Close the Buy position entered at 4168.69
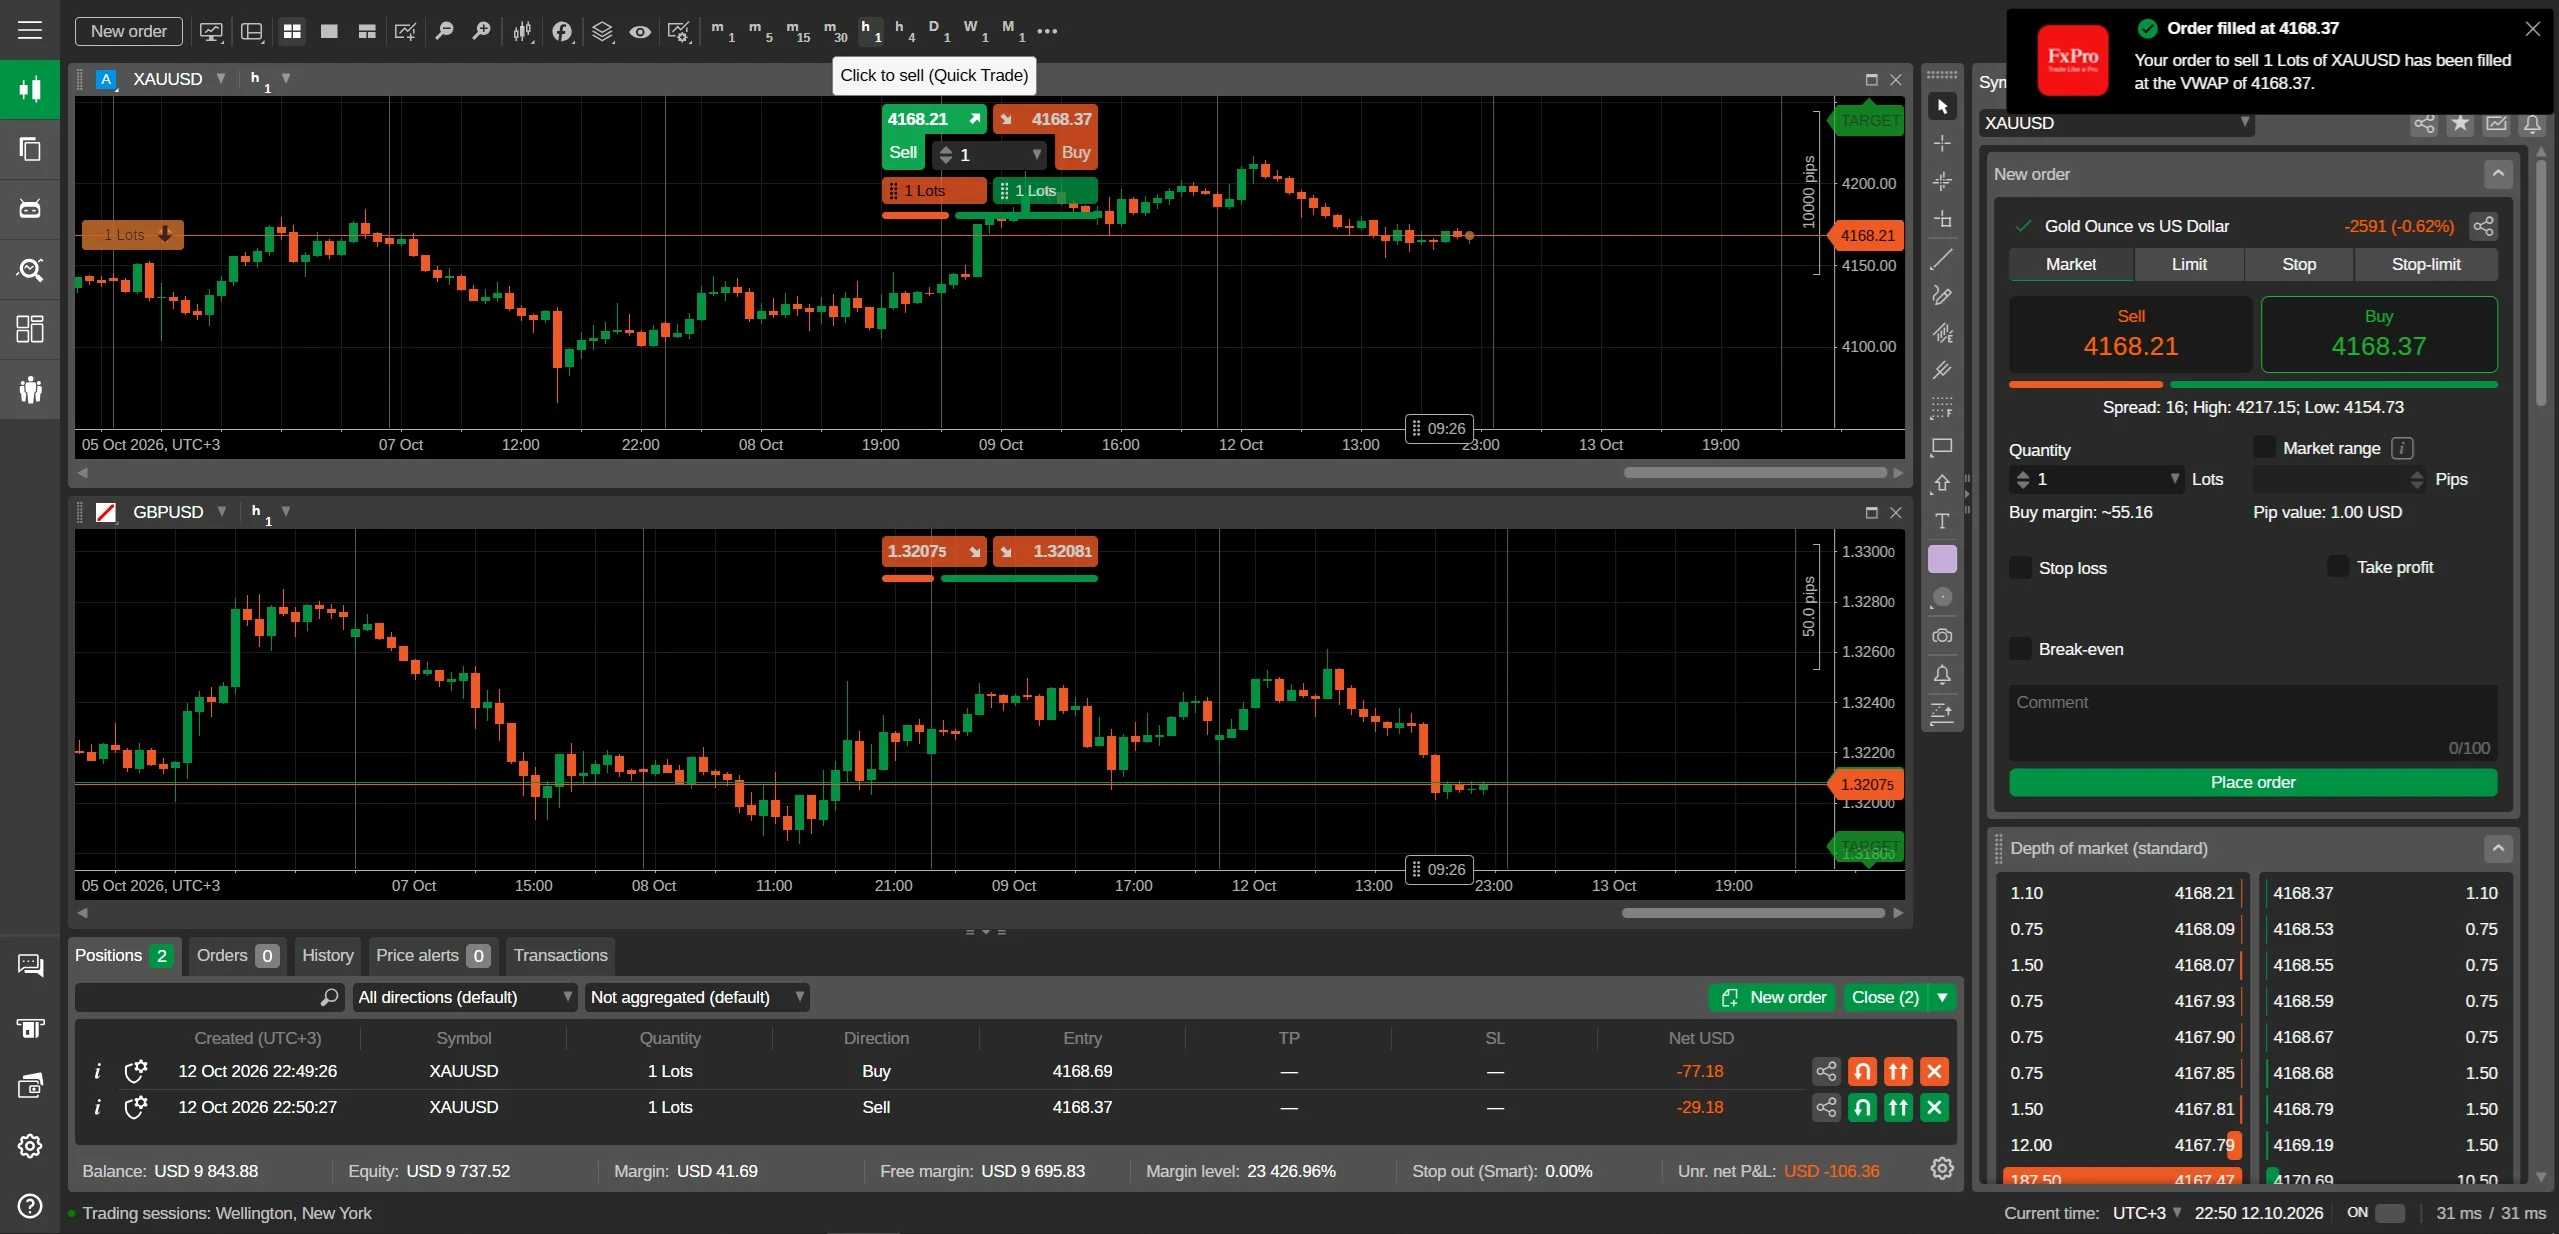The height and width of the screenshot is (1234, 2559). tap(1934, 1071)
